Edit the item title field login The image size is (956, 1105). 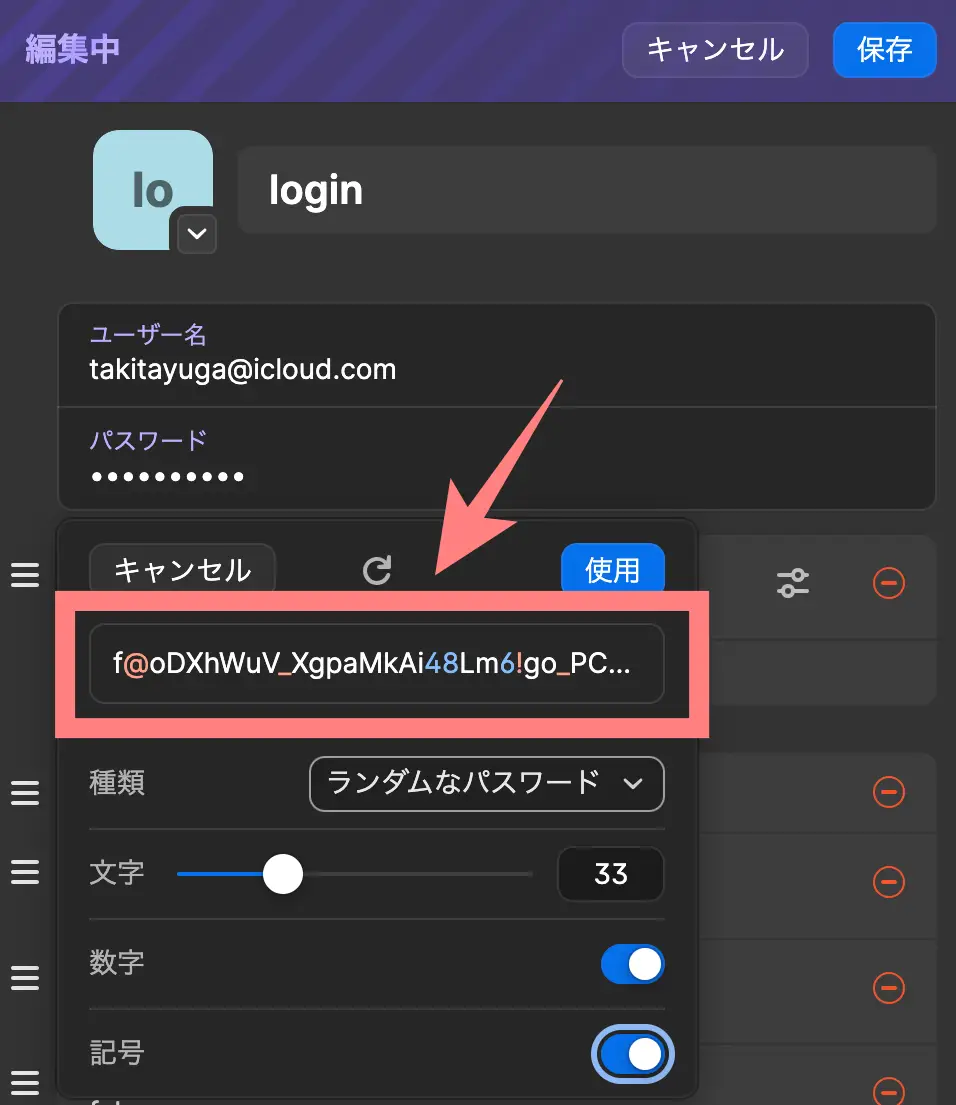[587, 190]
